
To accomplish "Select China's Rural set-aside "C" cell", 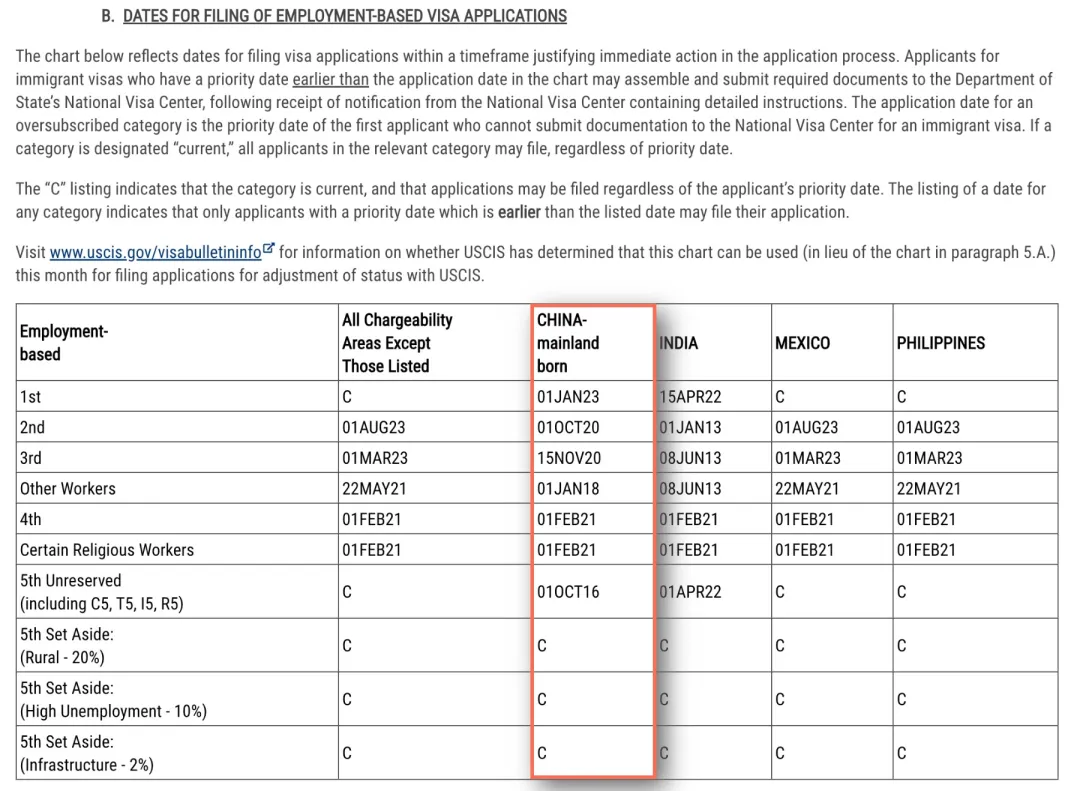I will 542,646.
